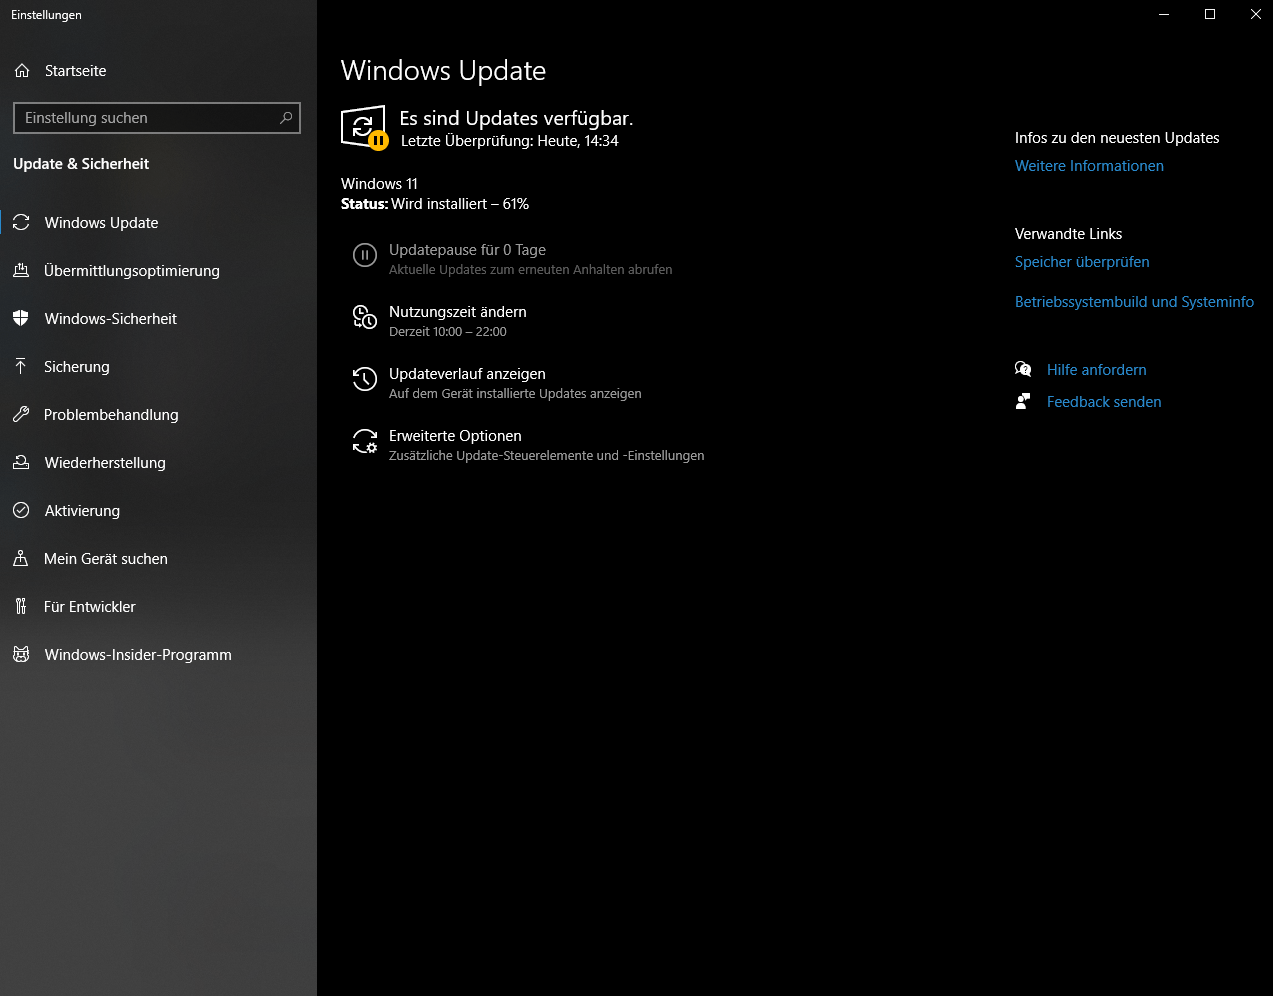Click Infos zu den neuesten Updates heading
Viewport: 1273px width, 996px height.
click(x=1117, y=138)
